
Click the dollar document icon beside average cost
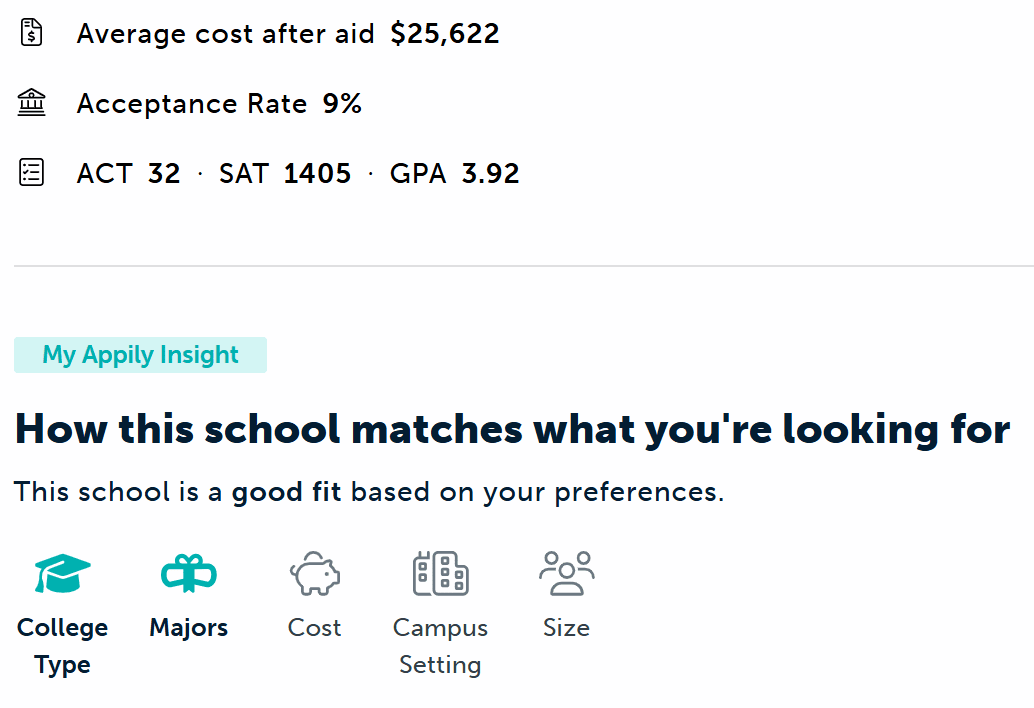[x=32, y=33]
